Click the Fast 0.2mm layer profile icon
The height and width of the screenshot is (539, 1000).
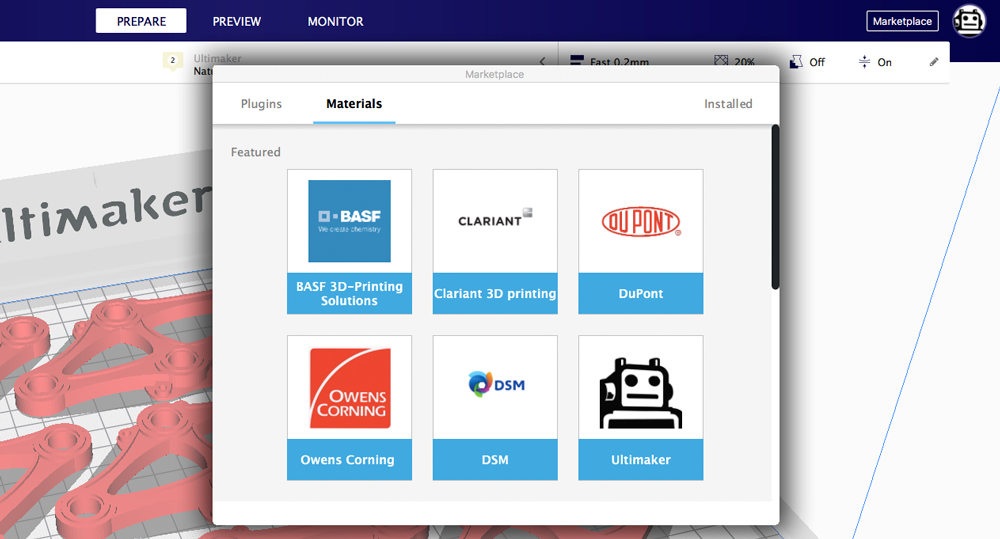(576, 62)
